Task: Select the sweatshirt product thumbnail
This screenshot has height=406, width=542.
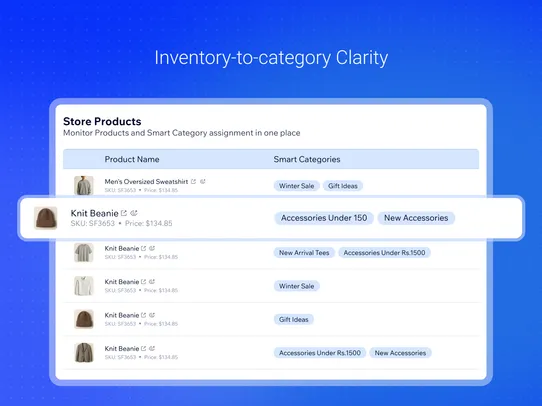Action: coord(84,185)
